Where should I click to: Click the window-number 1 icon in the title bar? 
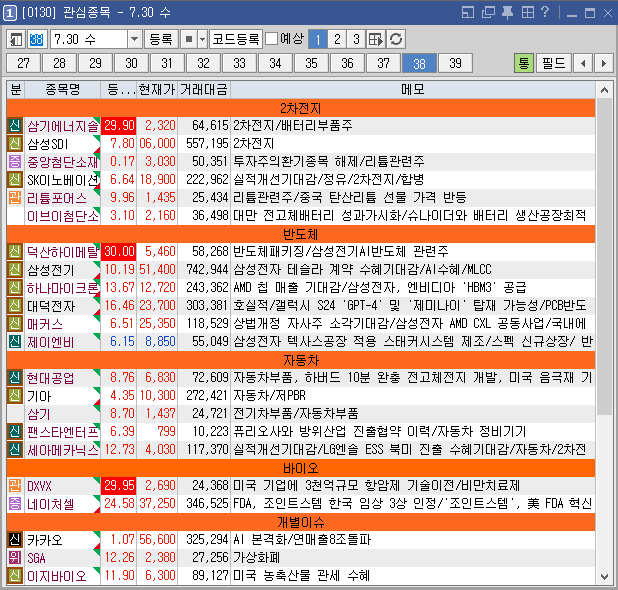tap(10, 13)
